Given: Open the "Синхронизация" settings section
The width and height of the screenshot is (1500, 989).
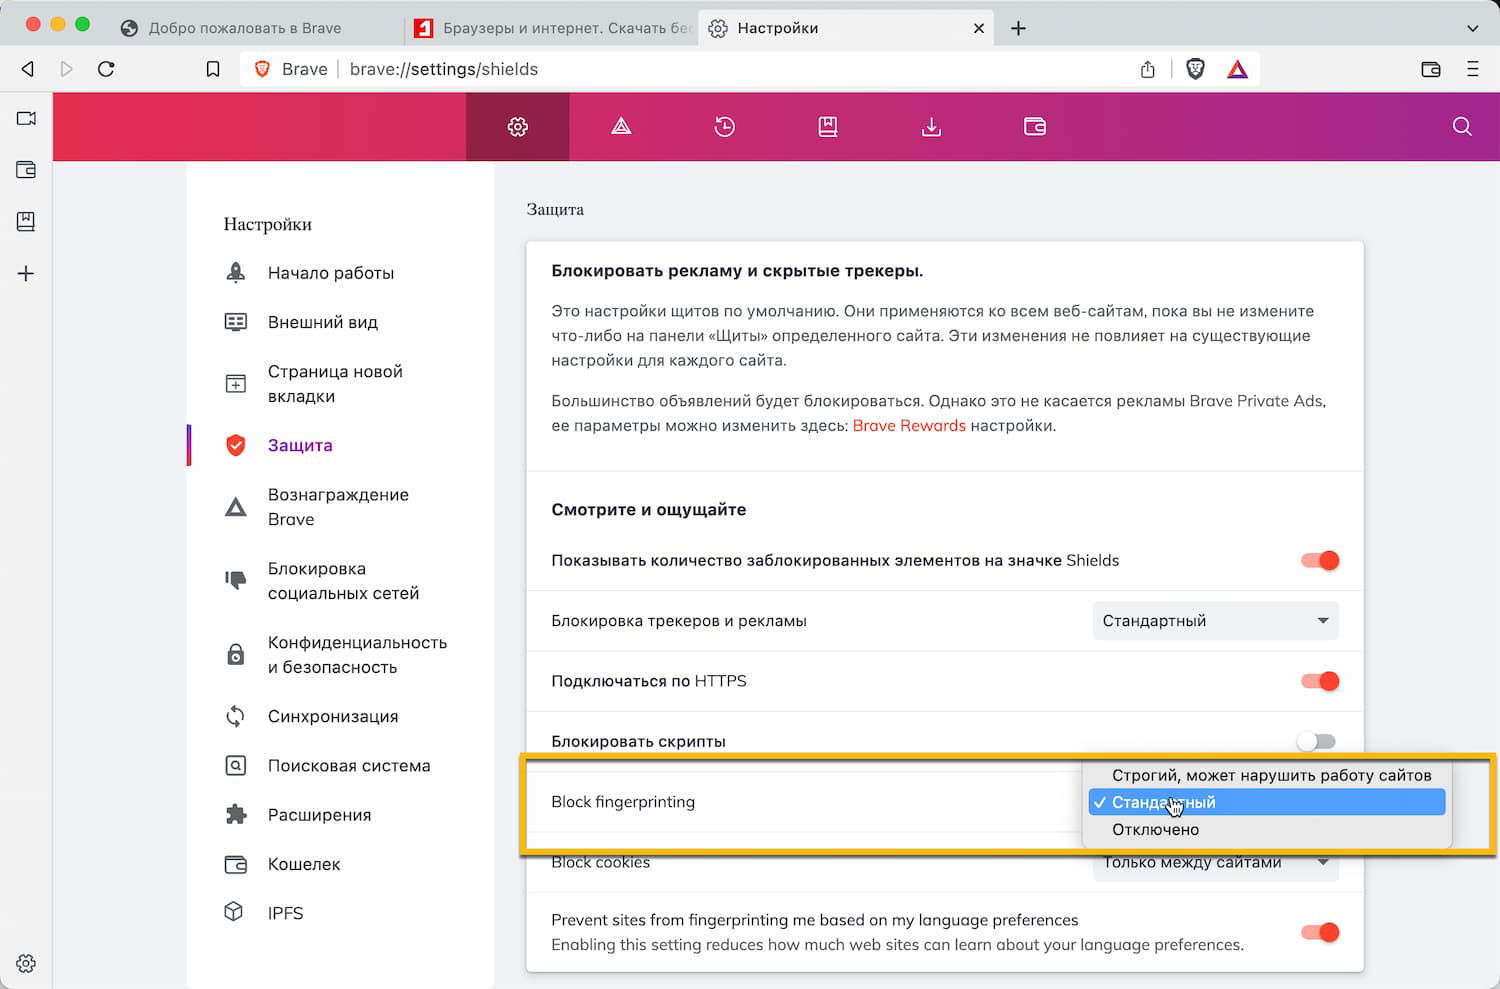Looking at the screenshot, I should [x=332, y=716].
